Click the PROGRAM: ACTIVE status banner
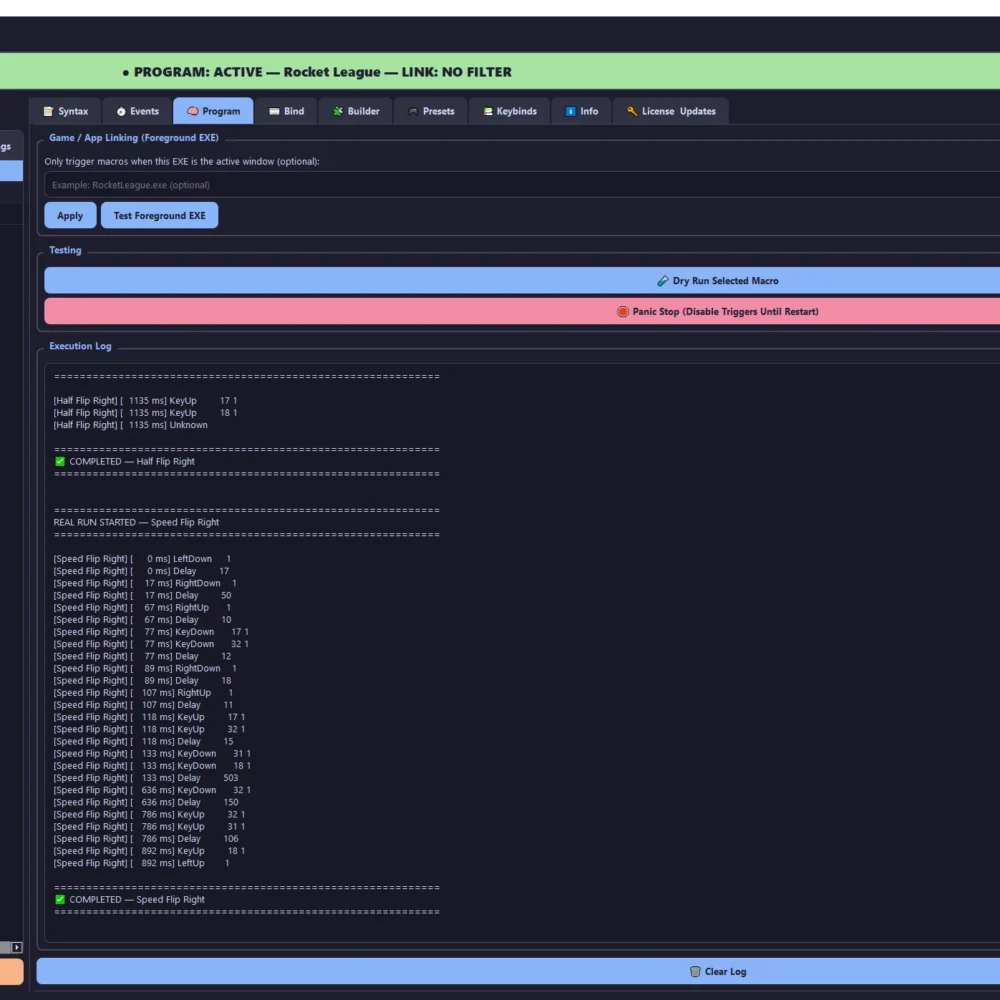The width and height of the screenshot is (1000, 1000). coord(500,71)
